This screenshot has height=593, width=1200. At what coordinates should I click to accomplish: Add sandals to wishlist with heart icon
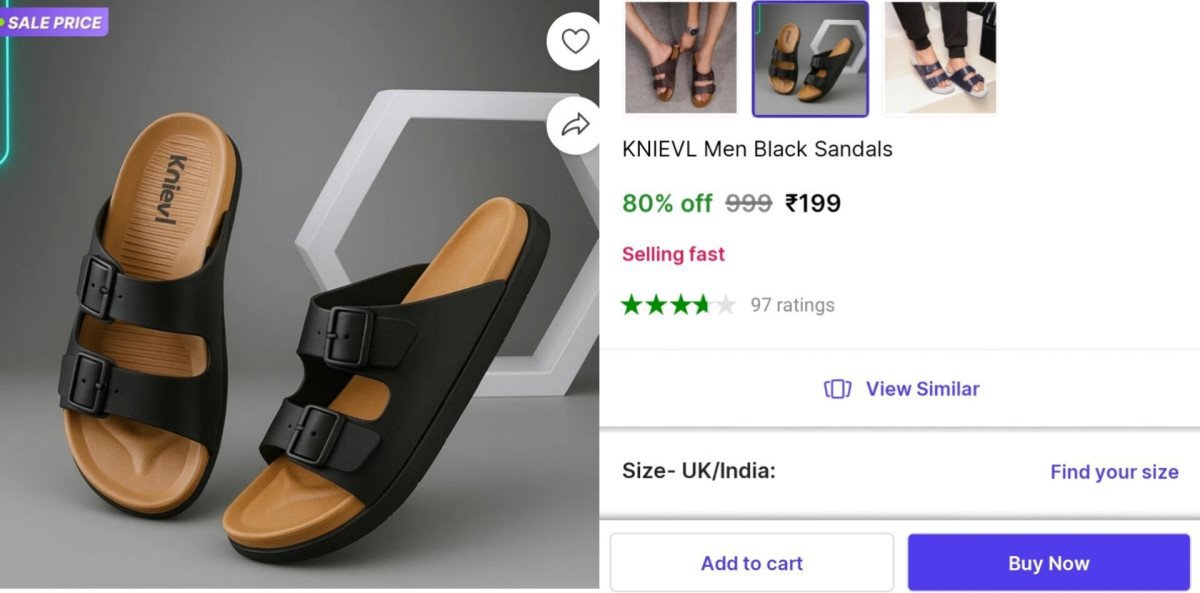(575, 41)
